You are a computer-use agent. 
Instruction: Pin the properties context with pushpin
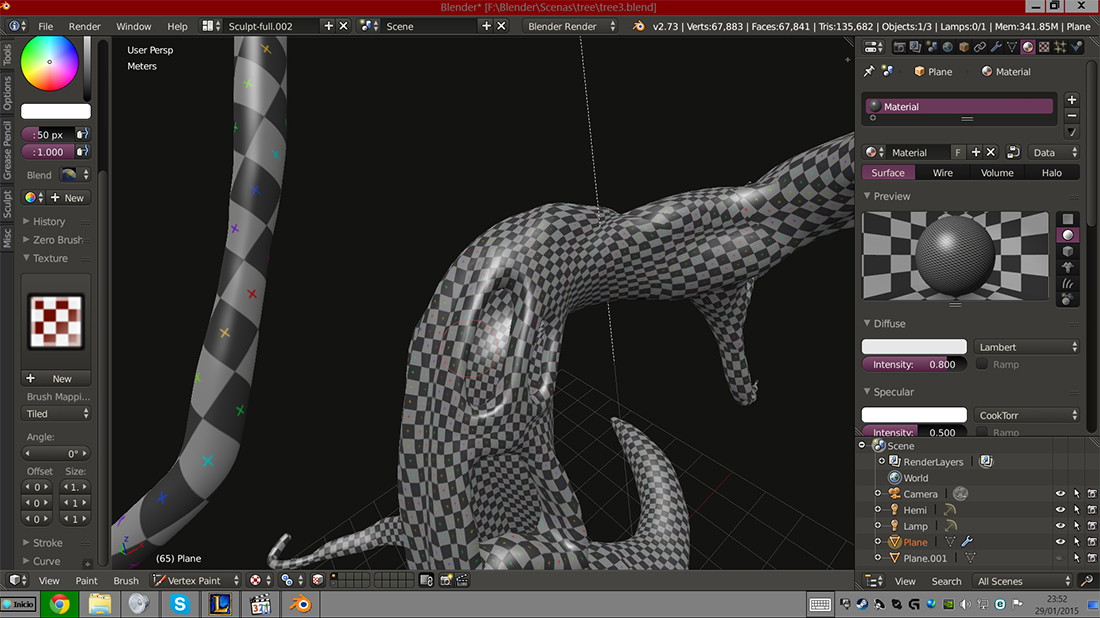point(869,72)
